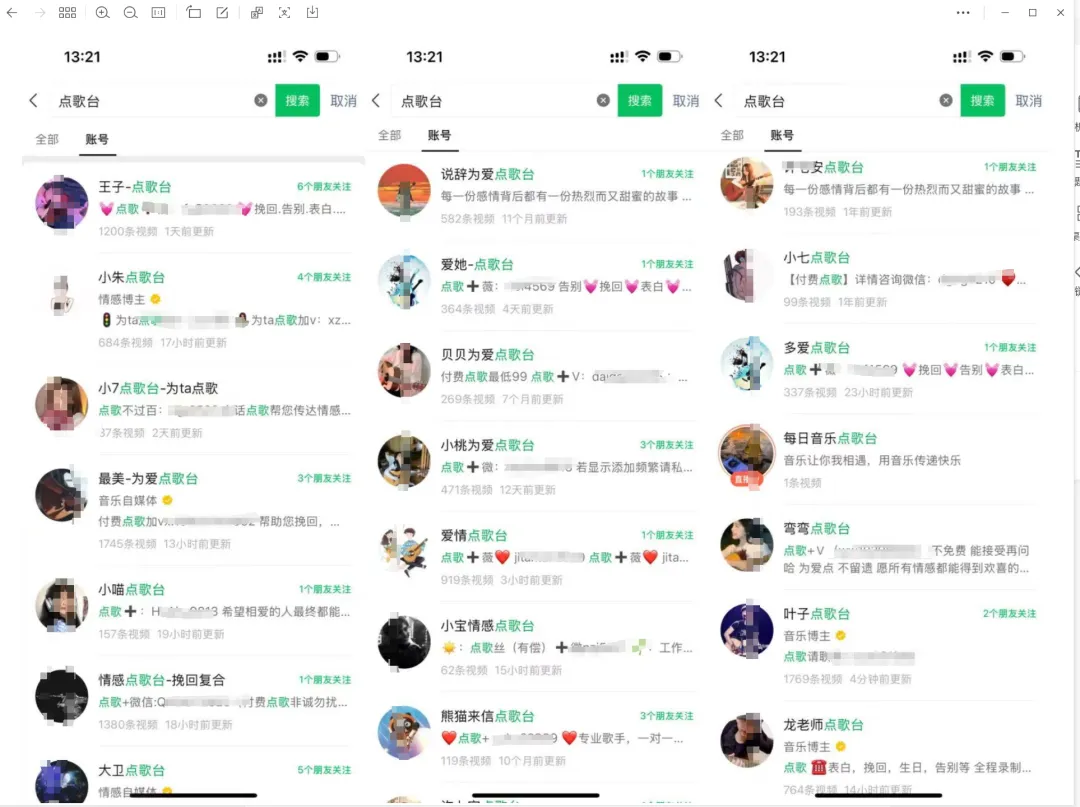Click the green 搜索 button in middle screen

(640, 101)
